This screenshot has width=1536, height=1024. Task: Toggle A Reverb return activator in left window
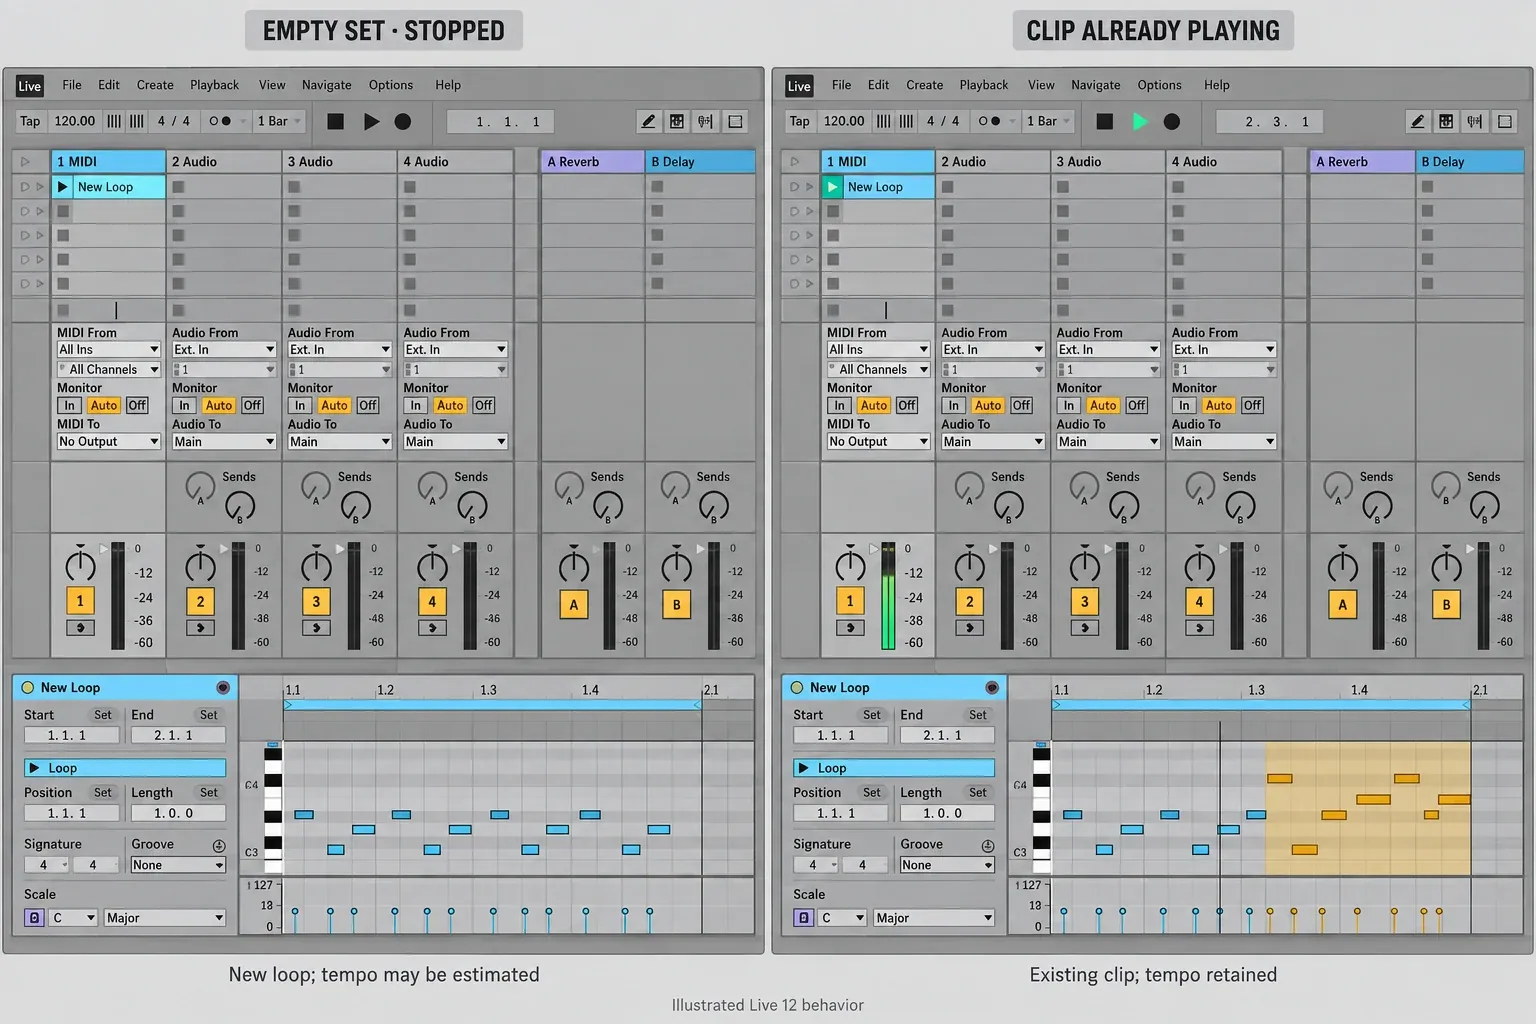(x=574, y=604)
